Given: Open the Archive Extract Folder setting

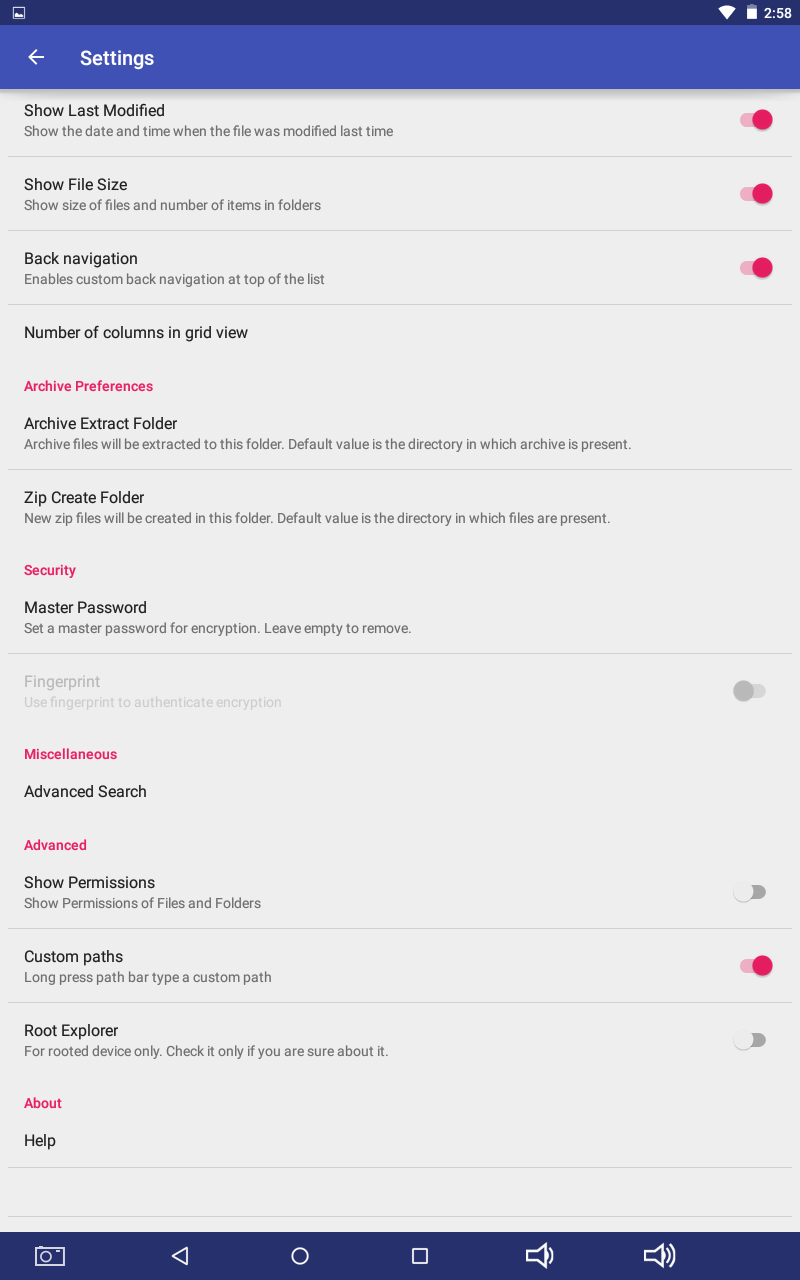Looking at the screenshot, I should click(x=100, y=433).
